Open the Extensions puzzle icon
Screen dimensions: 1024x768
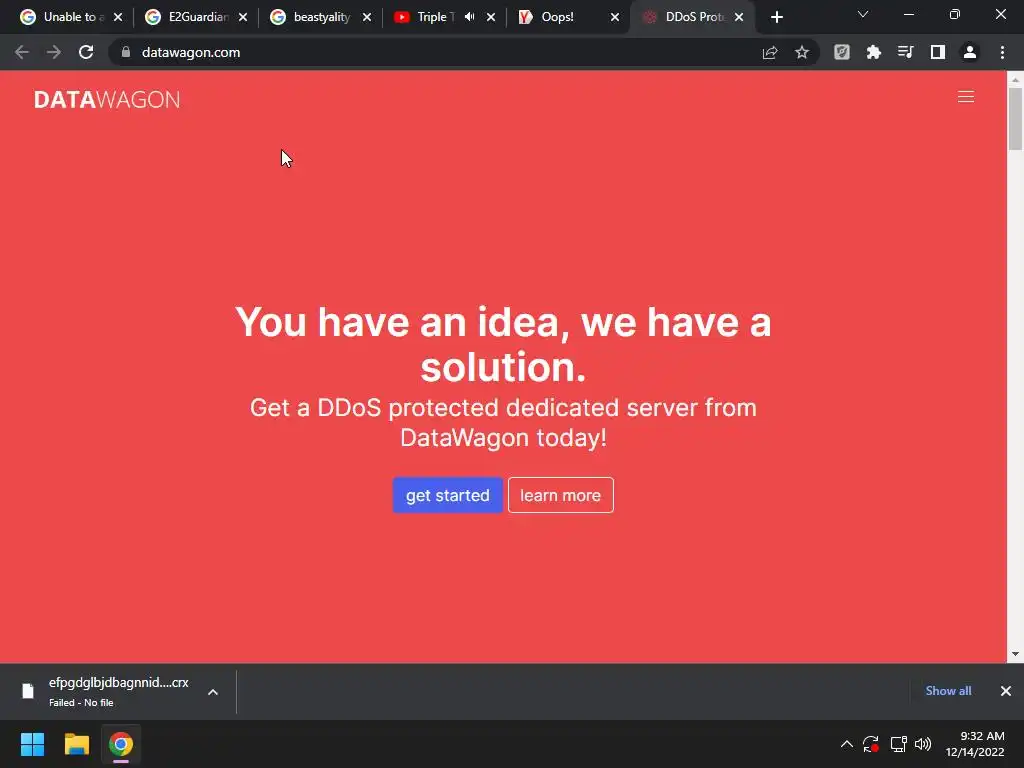coord(874,52)
